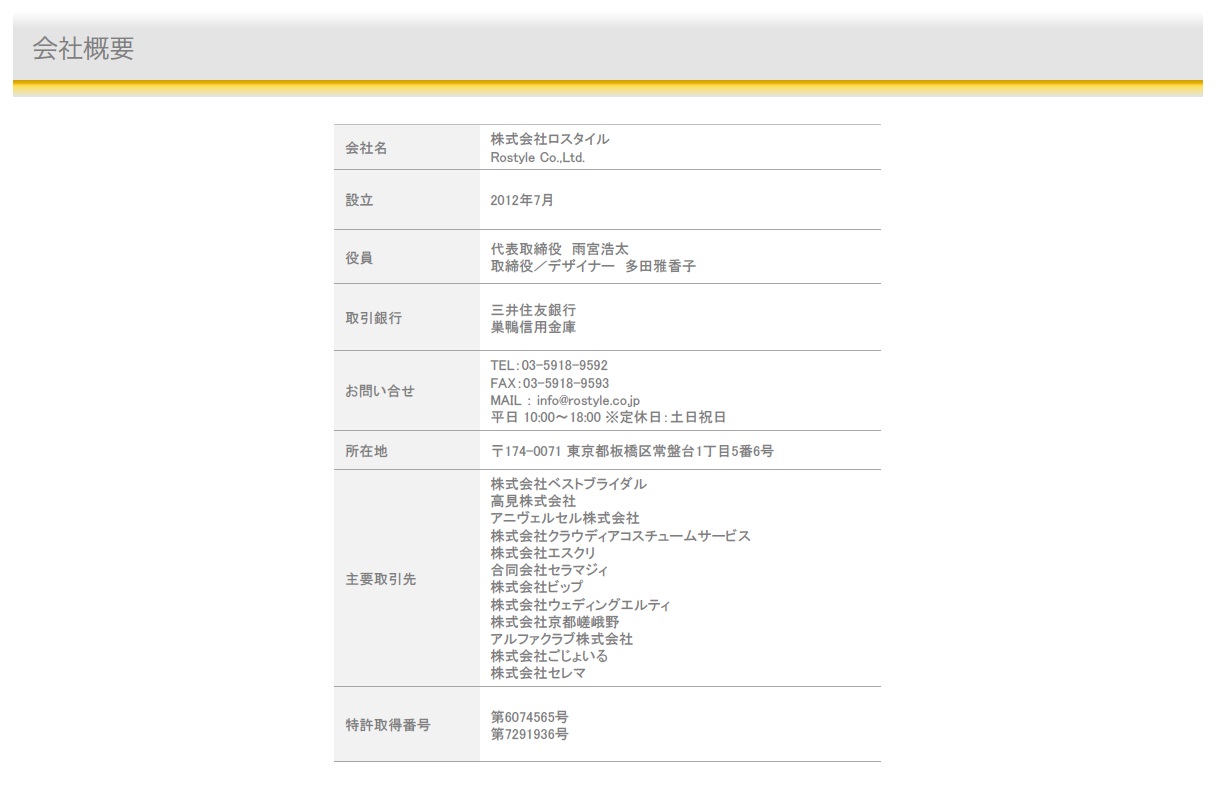Select the 取引銀行 row label
Screen dimensions: 1218x787
coord(373,318)
